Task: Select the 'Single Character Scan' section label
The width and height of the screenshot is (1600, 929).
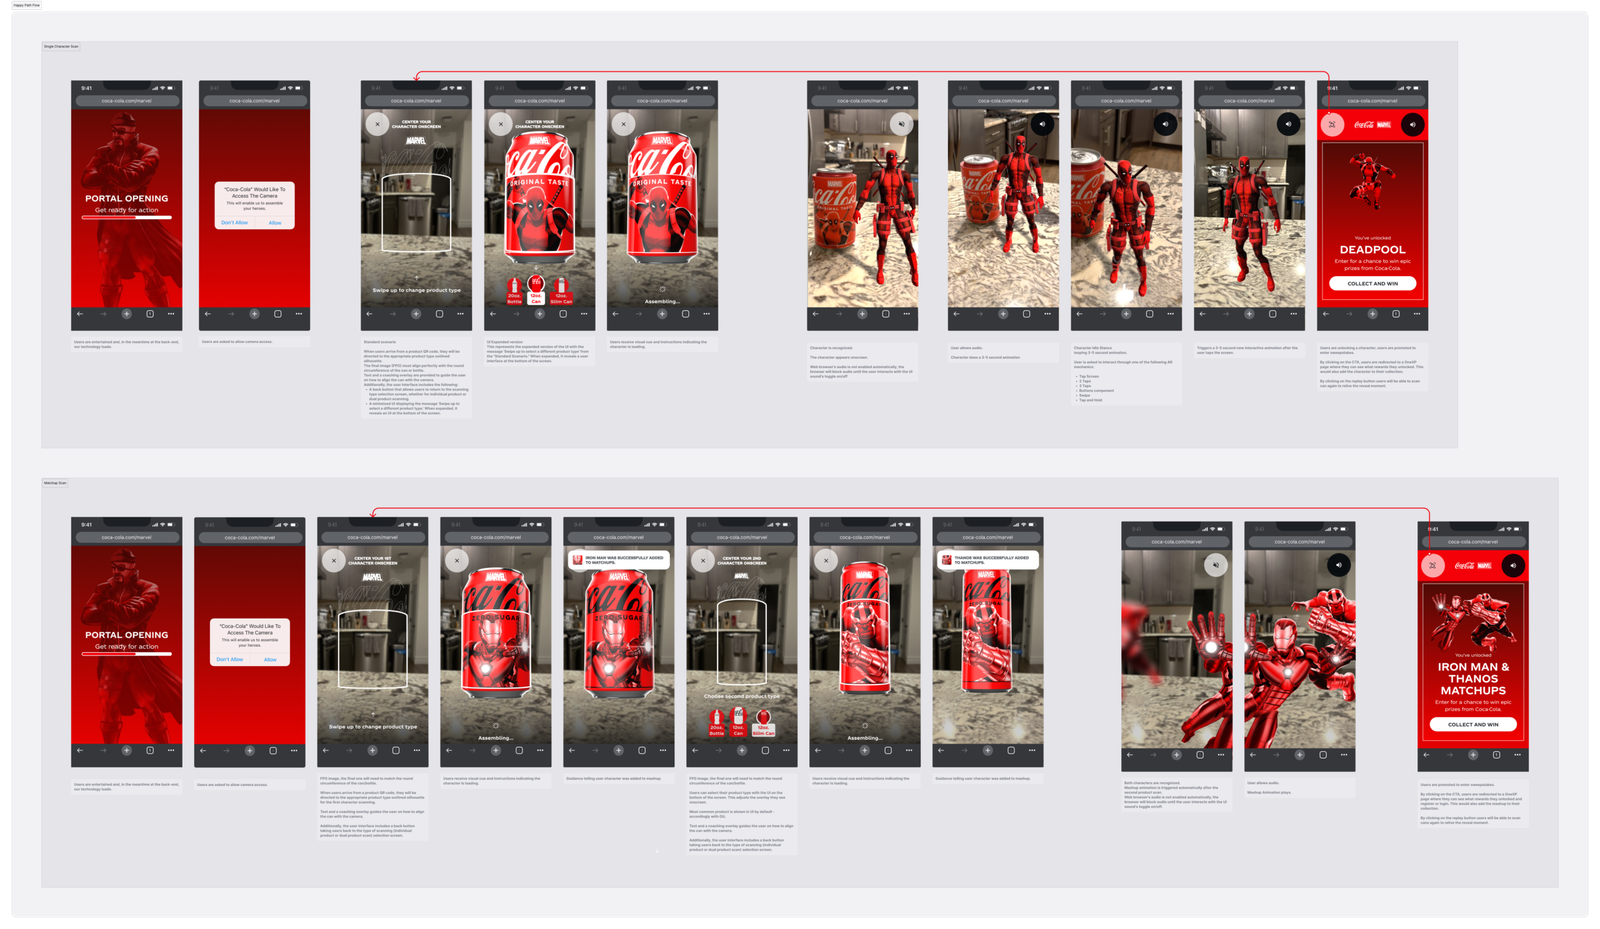Action: pos(61,46)
